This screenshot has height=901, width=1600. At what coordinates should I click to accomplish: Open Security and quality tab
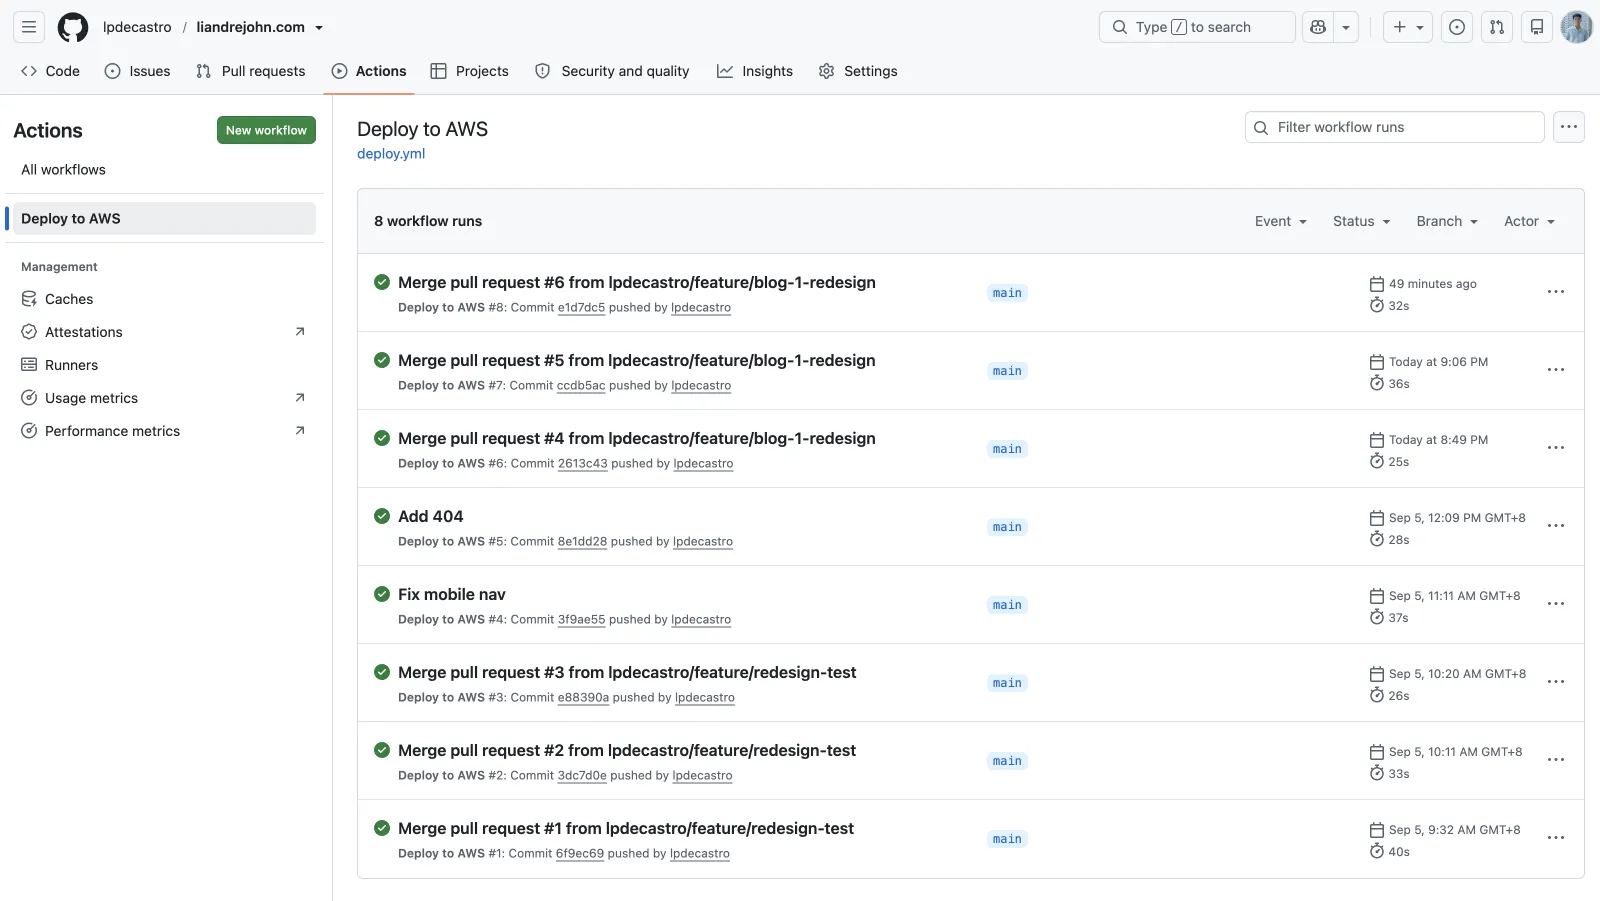point(612,71)
